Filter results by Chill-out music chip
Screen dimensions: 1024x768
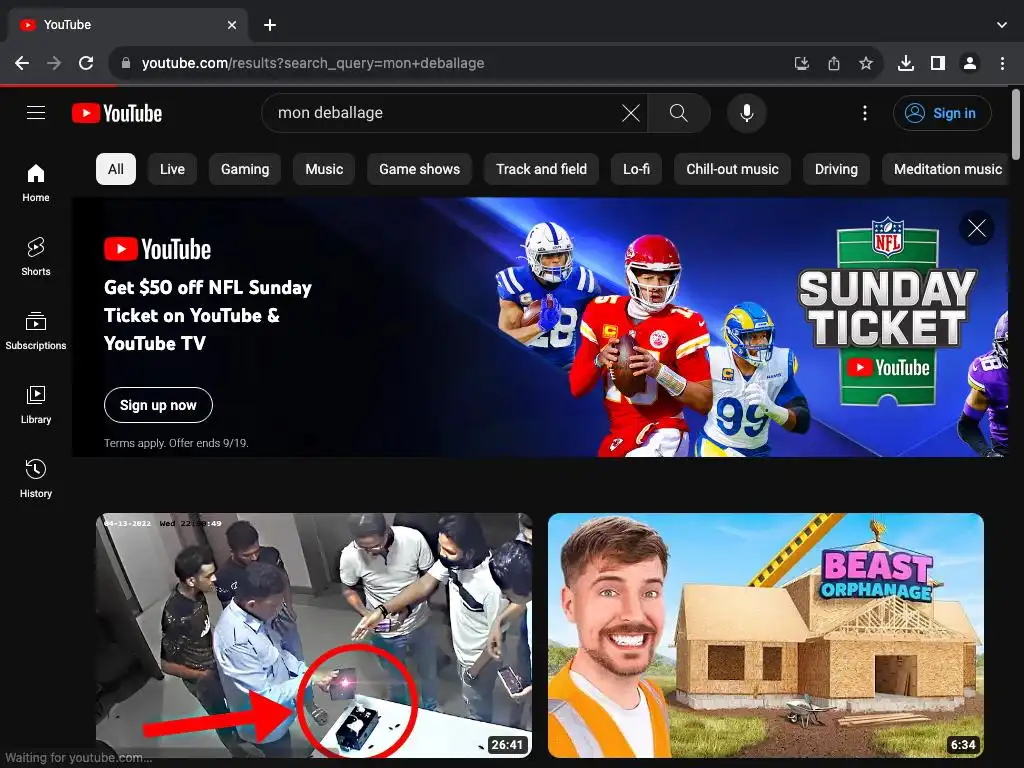pyautogui.click(x=732, y=169)
